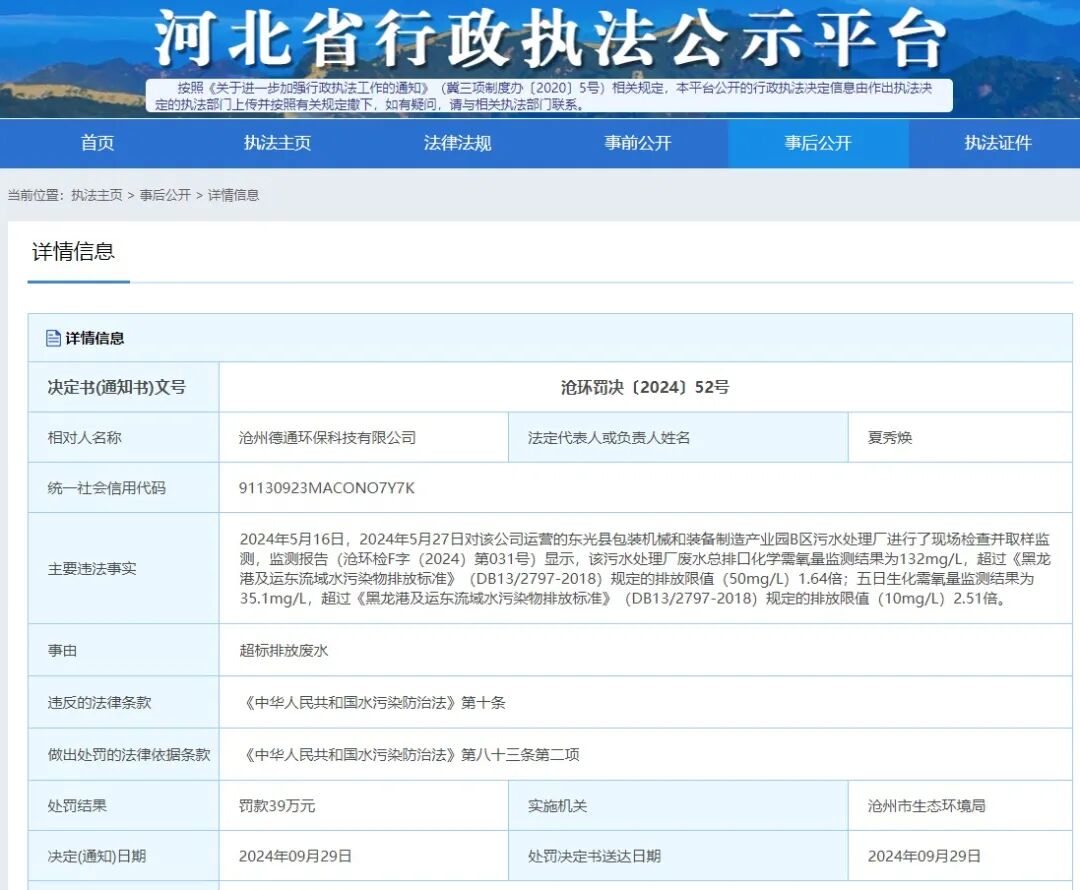Screen dimensions: 1080x890
Task: Click the main violation facts paragraph
Action: 645,568
